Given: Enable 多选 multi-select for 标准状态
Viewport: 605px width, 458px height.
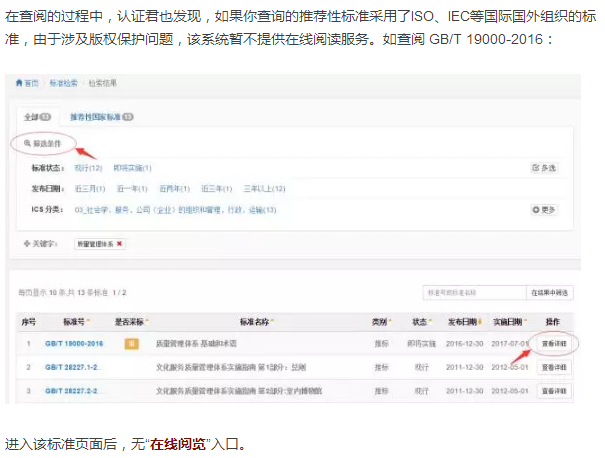Looking at the screenshot, I should (543, 168).
